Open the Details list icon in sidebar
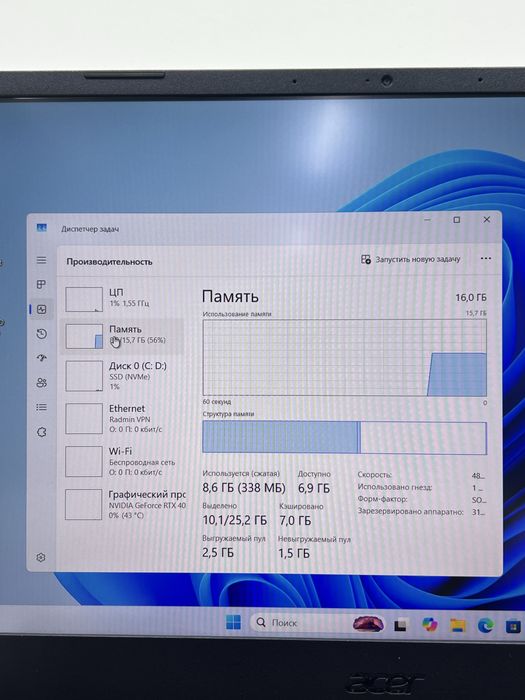The width and height of the screenshot is (525, 700). [42, 407]
